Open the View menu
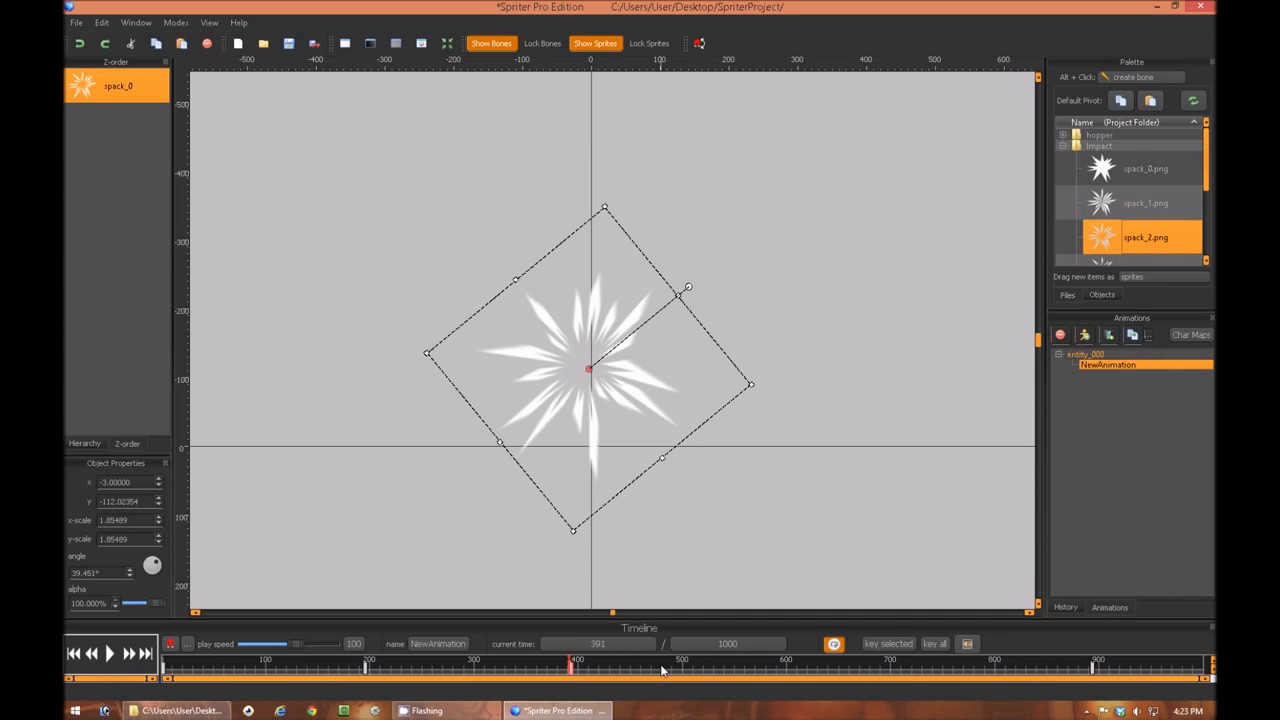Screen dimensions: 1280x720 tap(209, 22)
